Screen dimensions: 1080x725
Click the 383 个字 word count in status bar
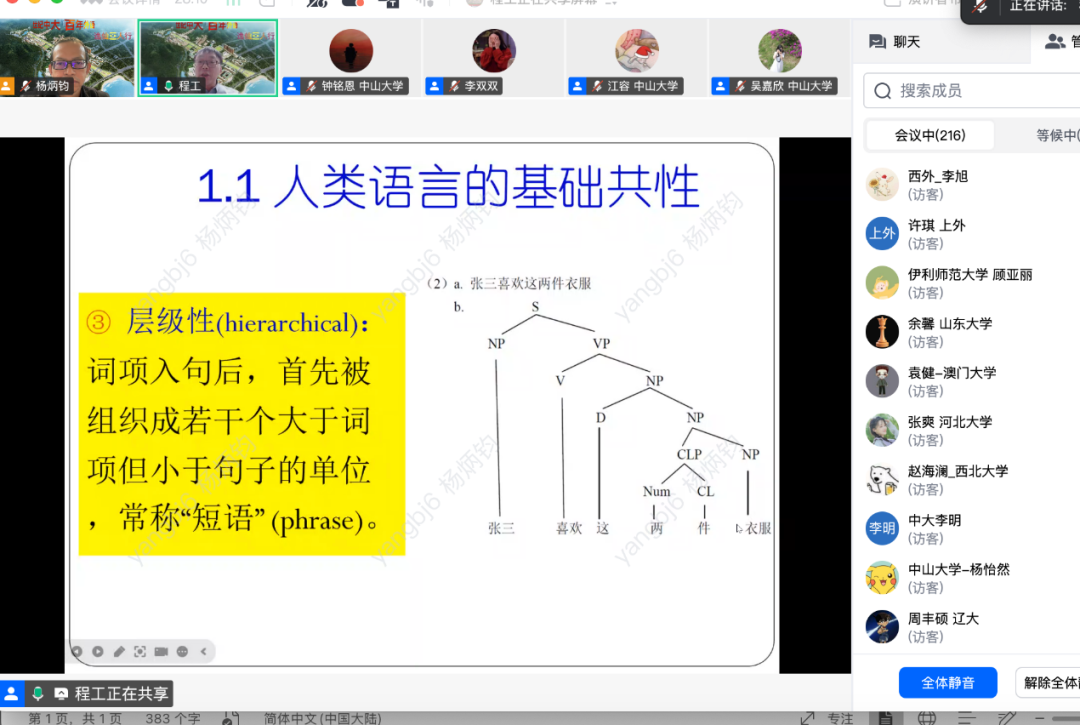(x=173, y=718)
